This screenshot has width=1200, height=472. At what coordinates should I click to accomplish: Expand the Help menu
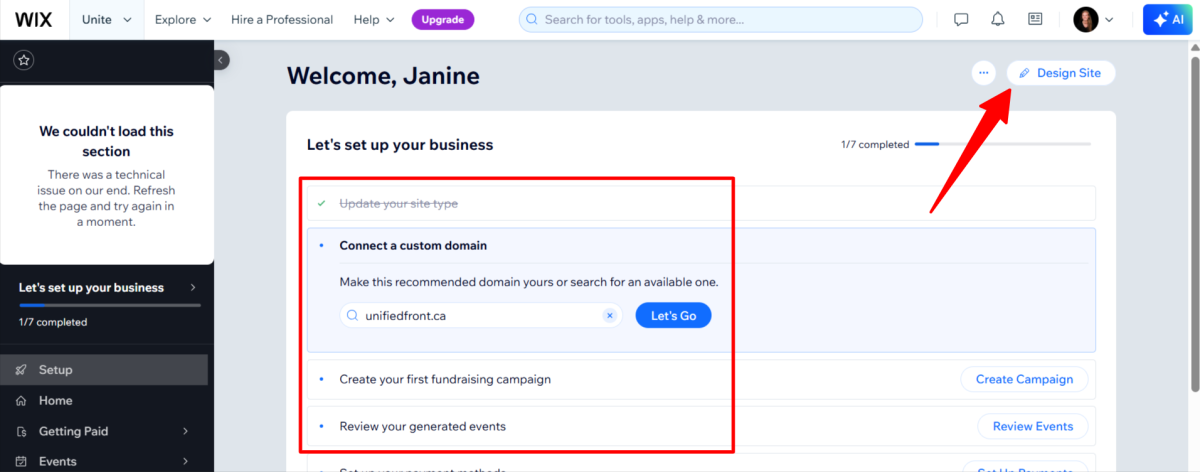374,19
